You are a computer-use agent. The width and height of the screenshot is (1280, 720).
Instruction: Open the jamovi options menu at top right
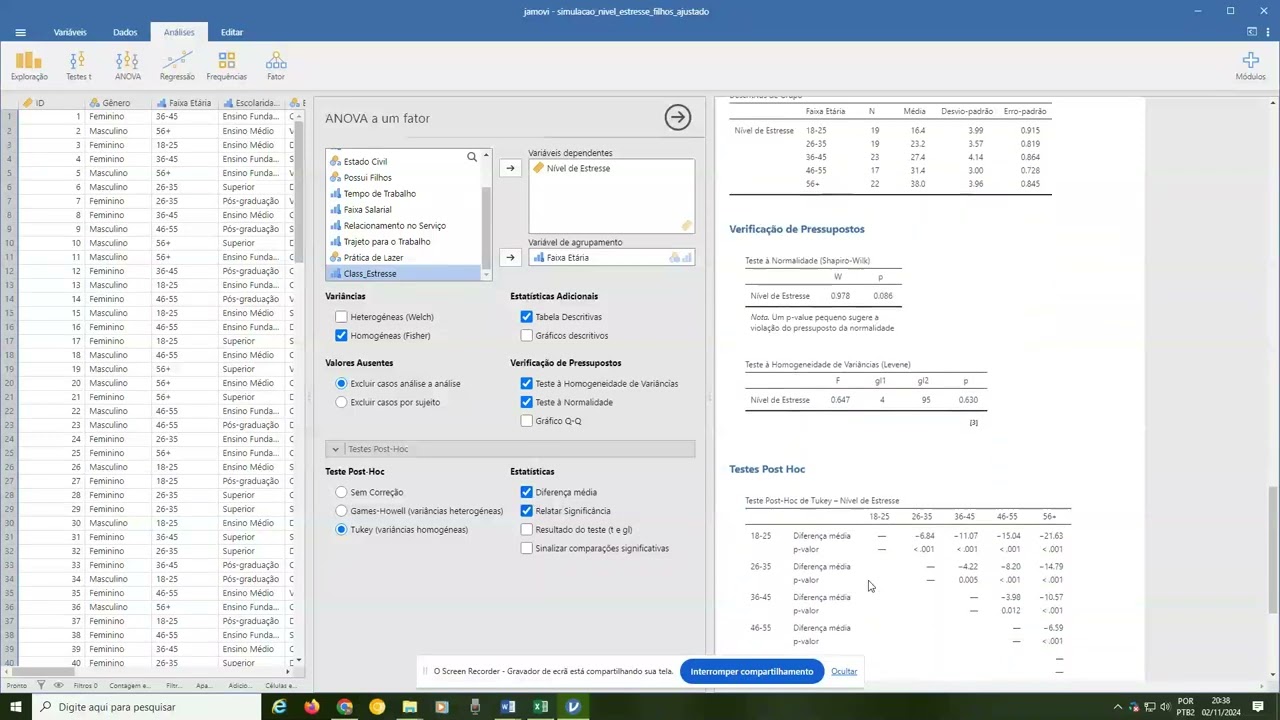coord(1270,32)
